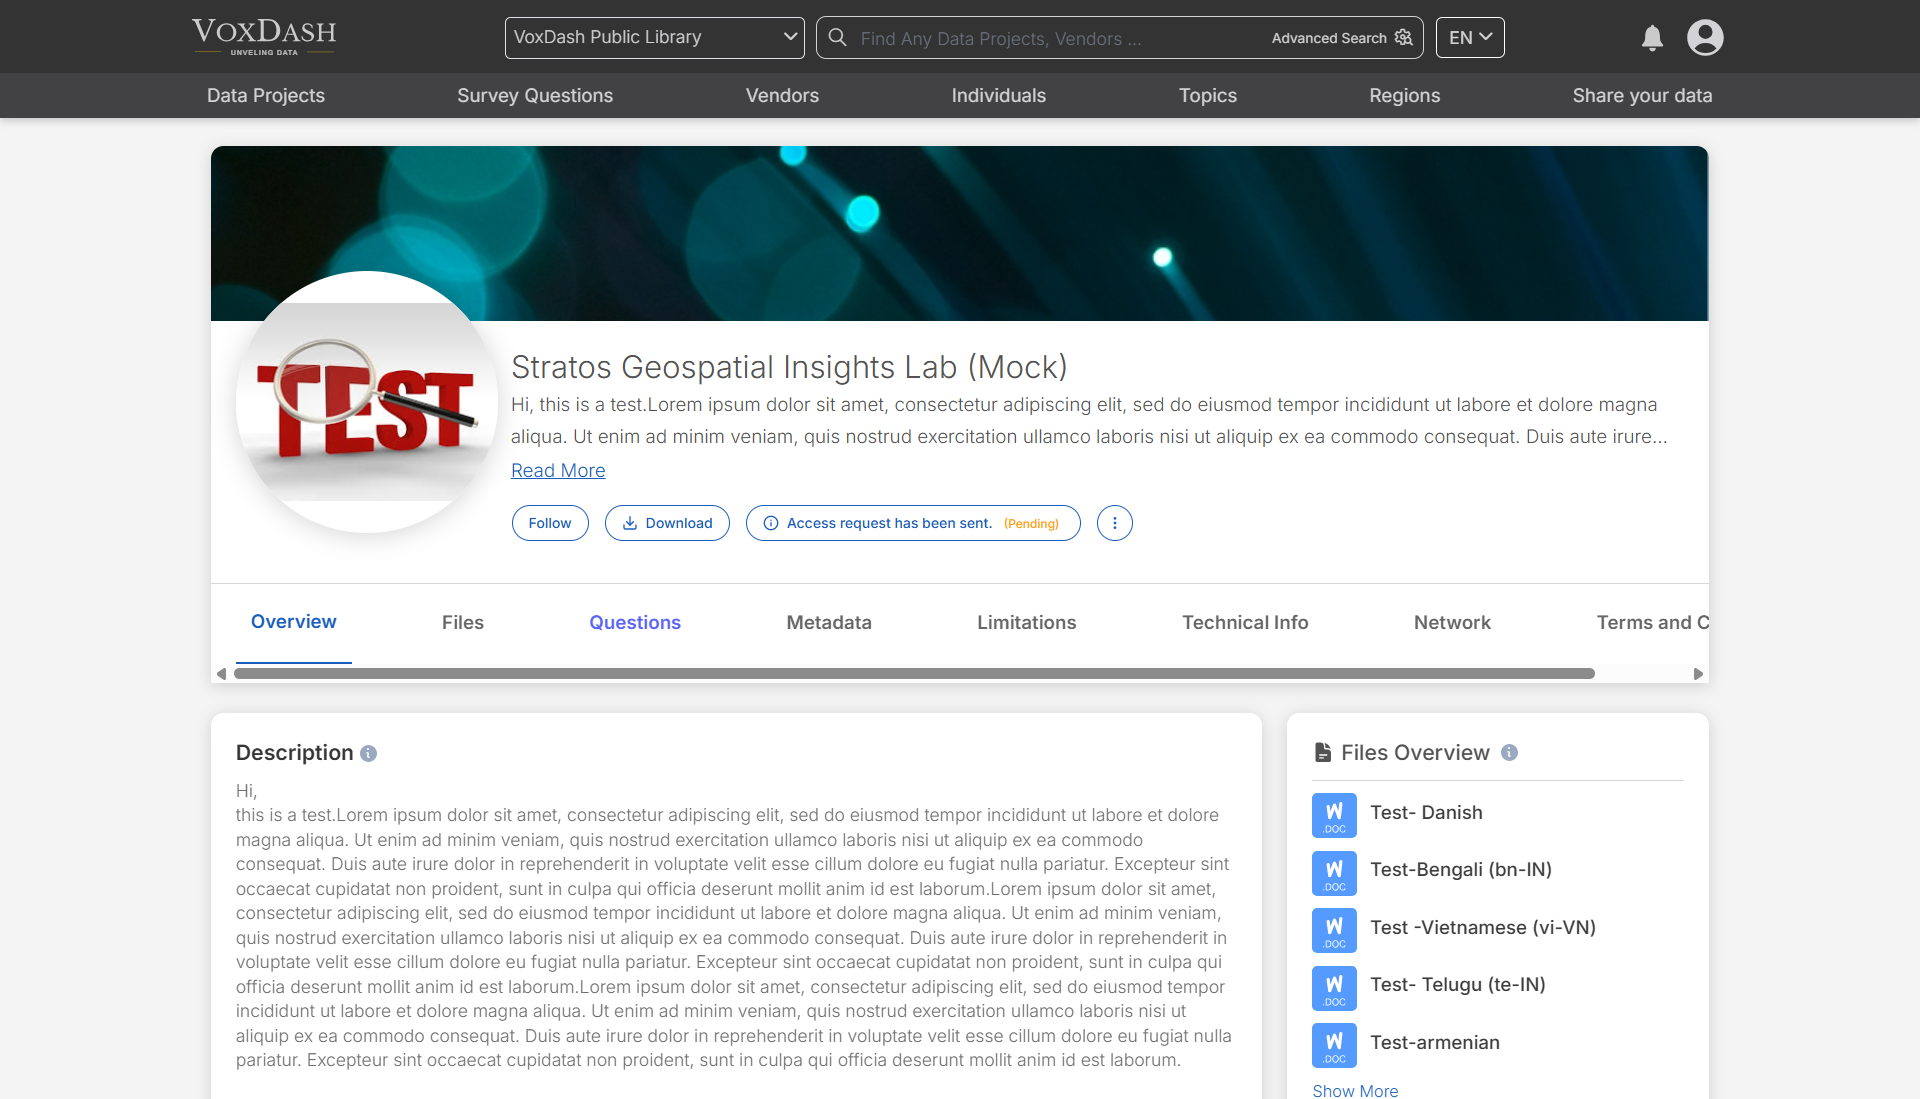Click the TEST project profile thumbnail
1920x1099 pixels.
coord(367,402)
